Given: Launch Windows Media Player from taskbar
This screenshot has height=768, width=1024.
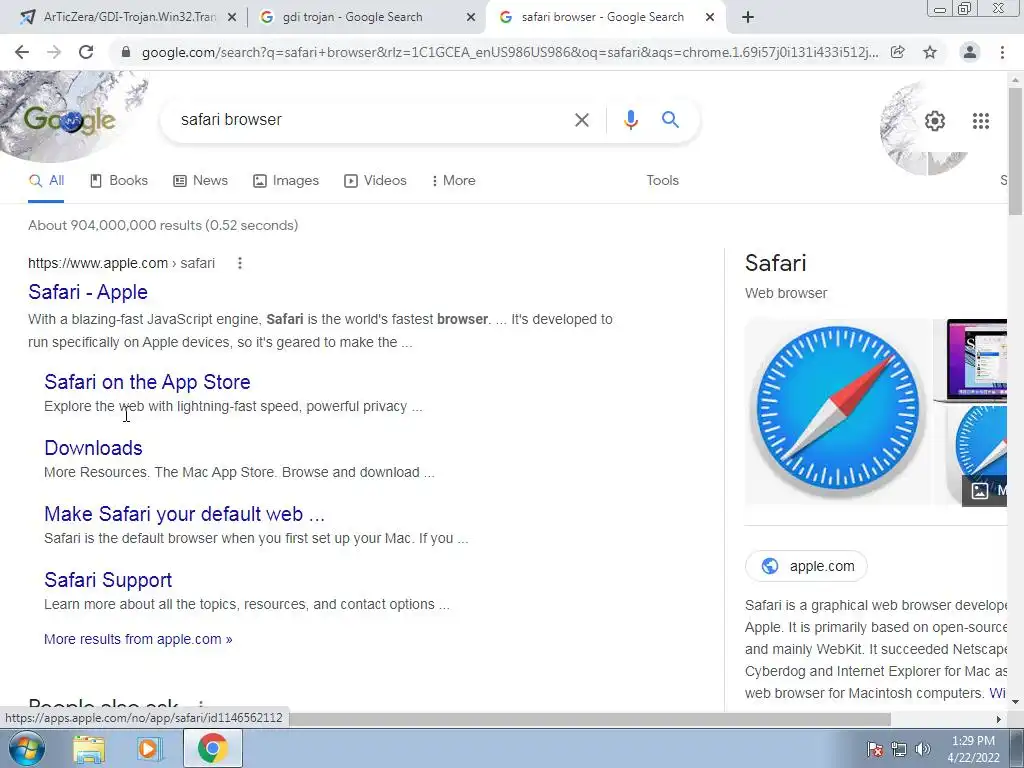Looking at the screenshot, I should (x=150, y=748).
